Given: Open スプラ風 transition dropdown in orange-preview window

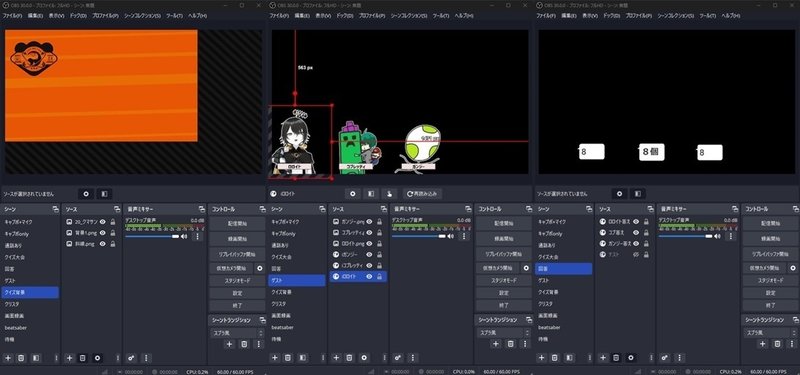Looking at the screenshot, I should click(237, 333).
